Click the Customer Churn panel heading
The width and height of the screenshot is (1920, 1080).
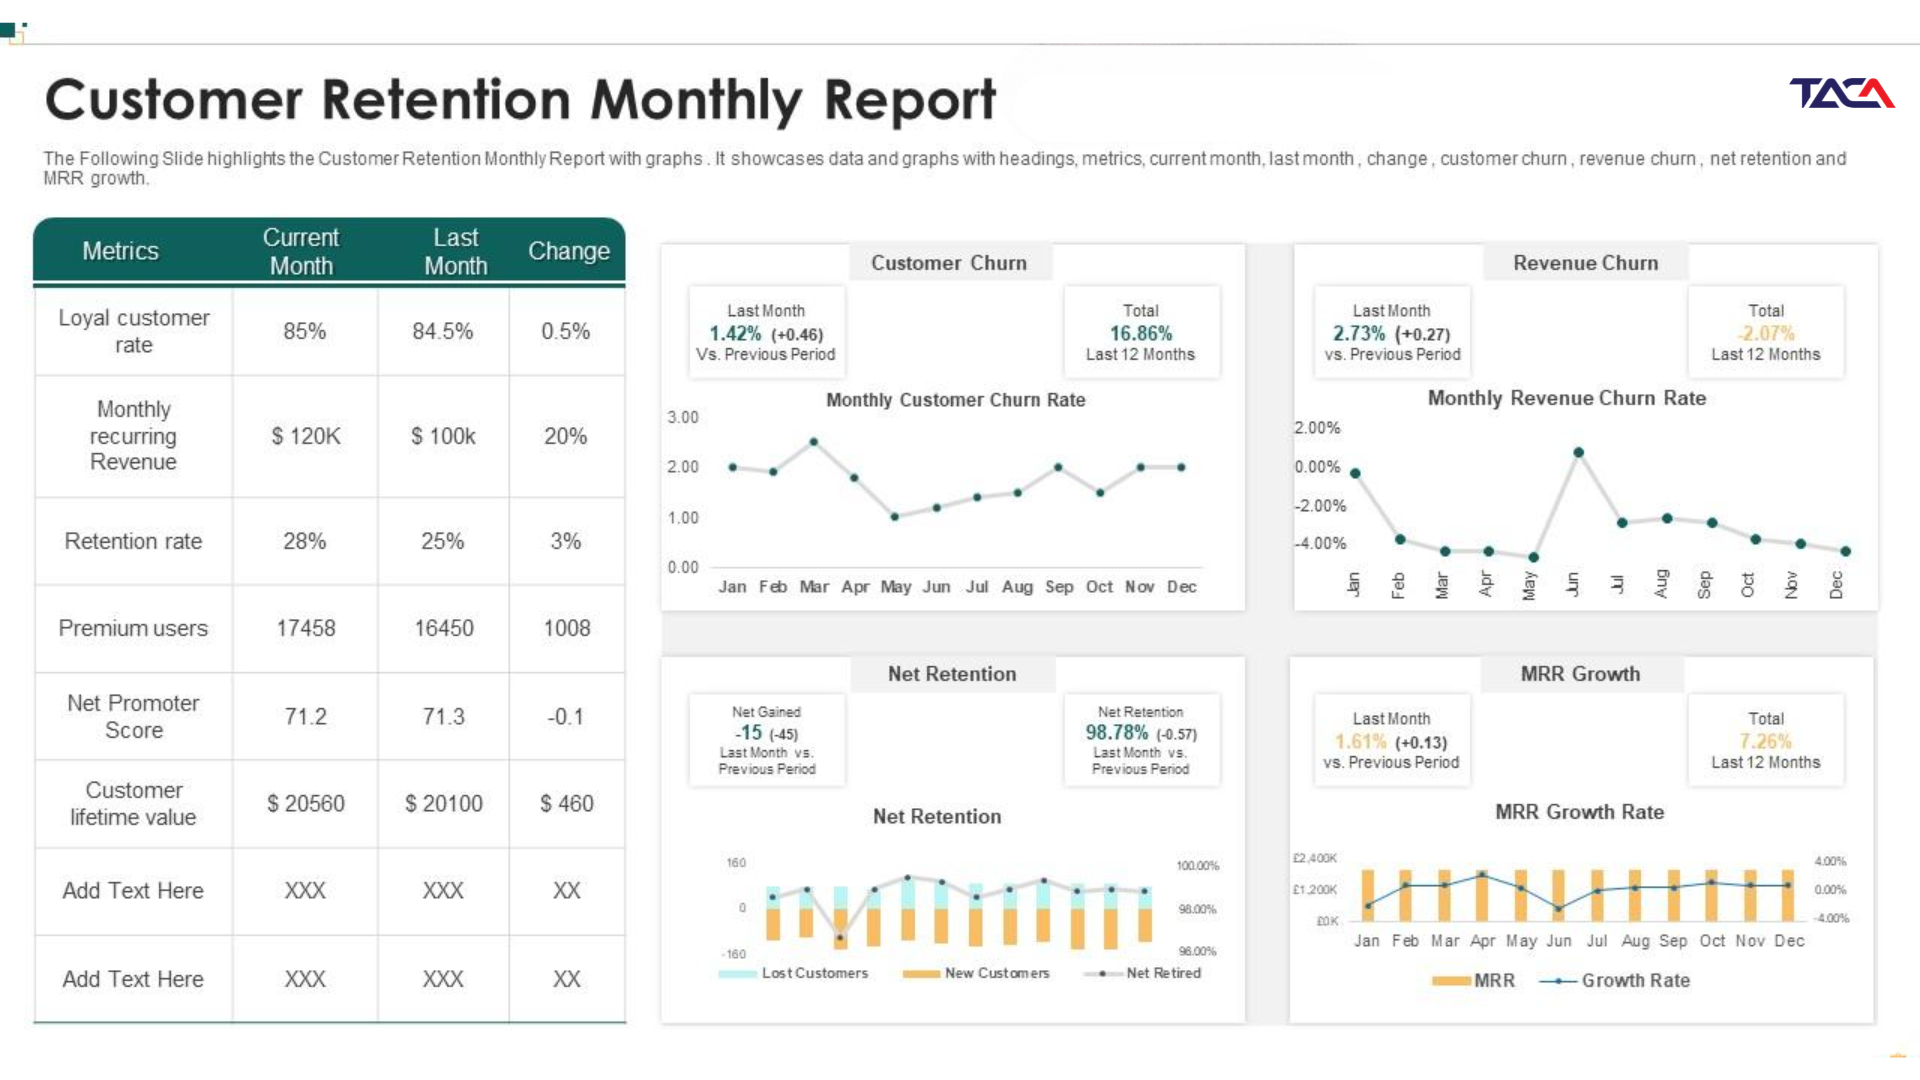(949, 263)
